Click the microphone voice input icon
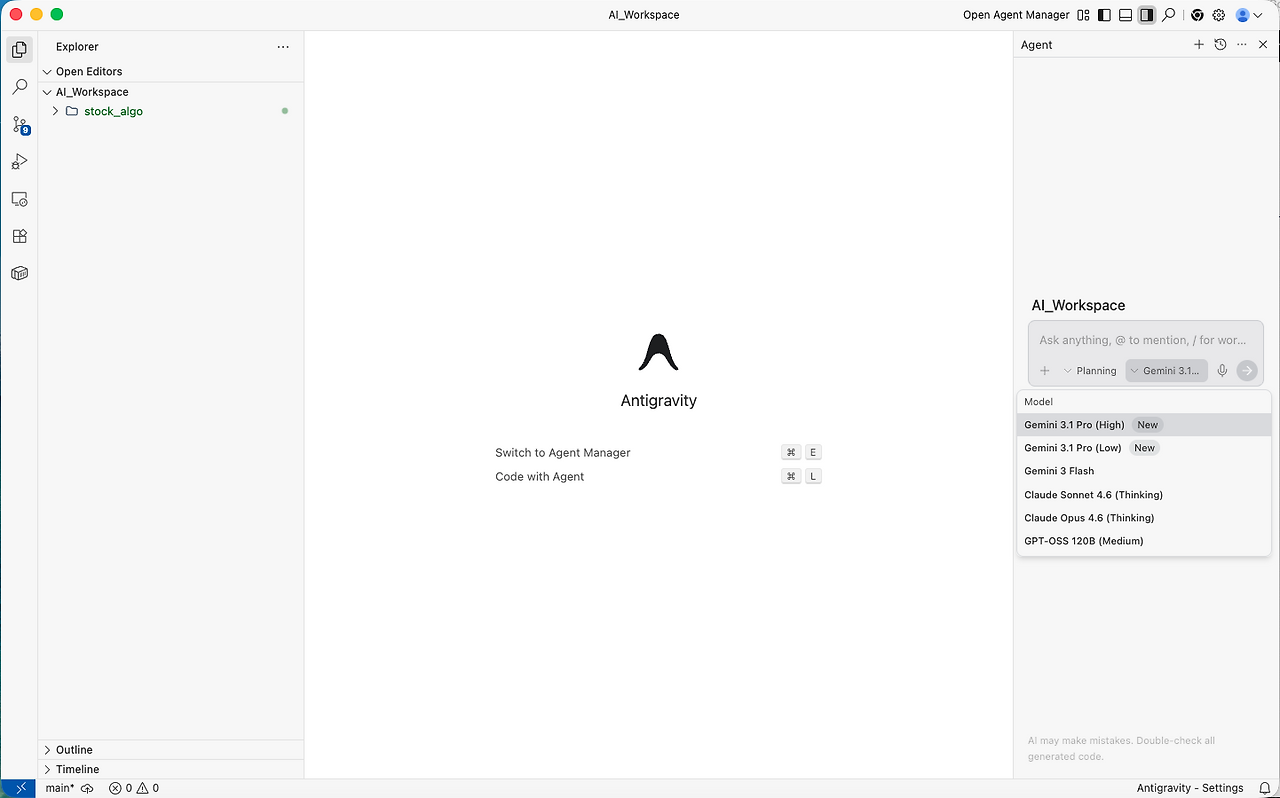The width and height of the screenshot is (1280, 798). tap(1222, 371)
